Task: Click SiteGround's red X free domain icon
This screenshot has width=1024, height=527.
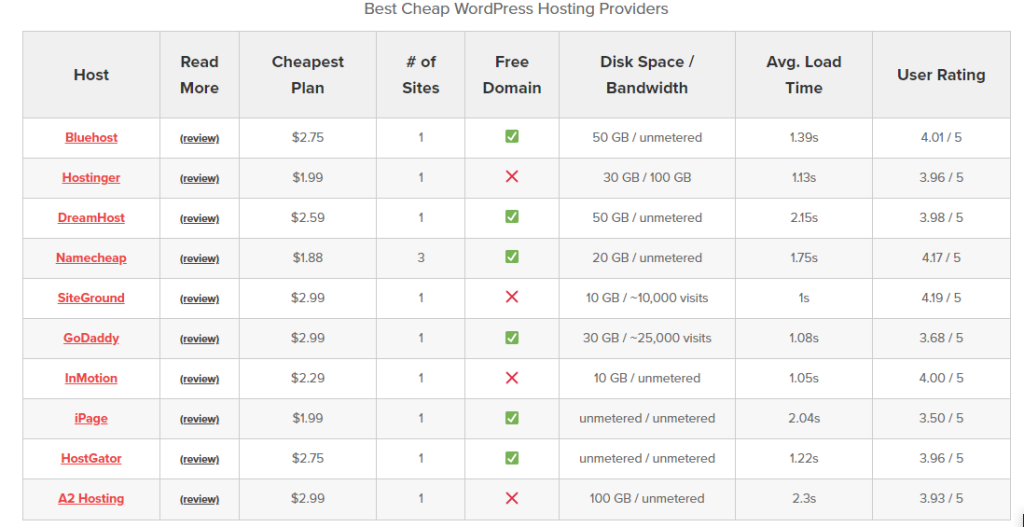Action: point(512,296)
